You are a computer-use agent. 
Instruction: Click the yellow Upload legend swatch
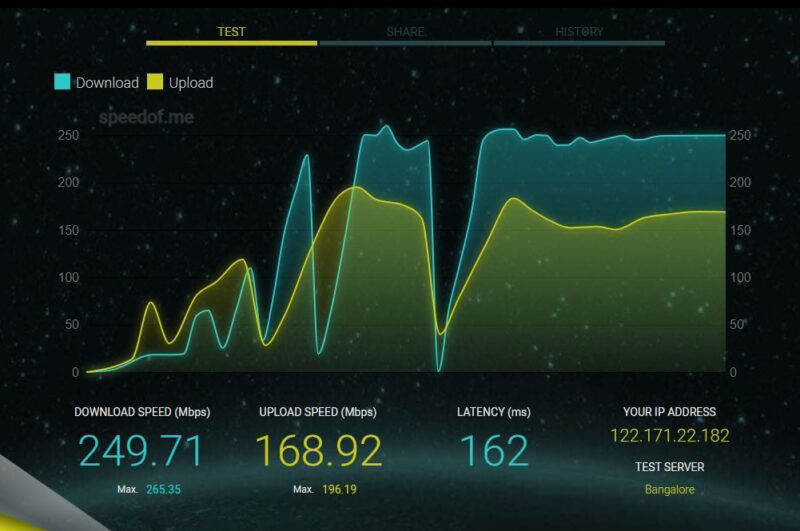click(155, 82)
